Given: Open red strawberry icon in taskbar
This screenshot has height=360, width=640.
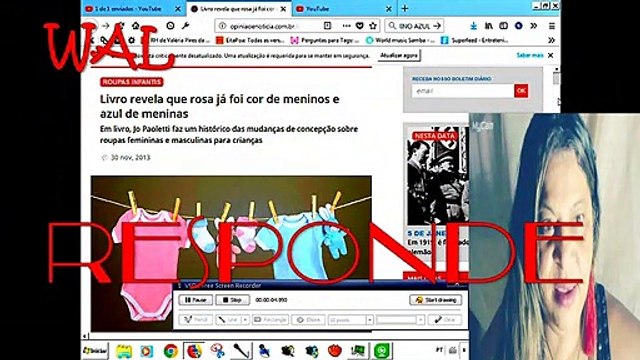Looking at the screenshot, I should (x=335, y=351).
